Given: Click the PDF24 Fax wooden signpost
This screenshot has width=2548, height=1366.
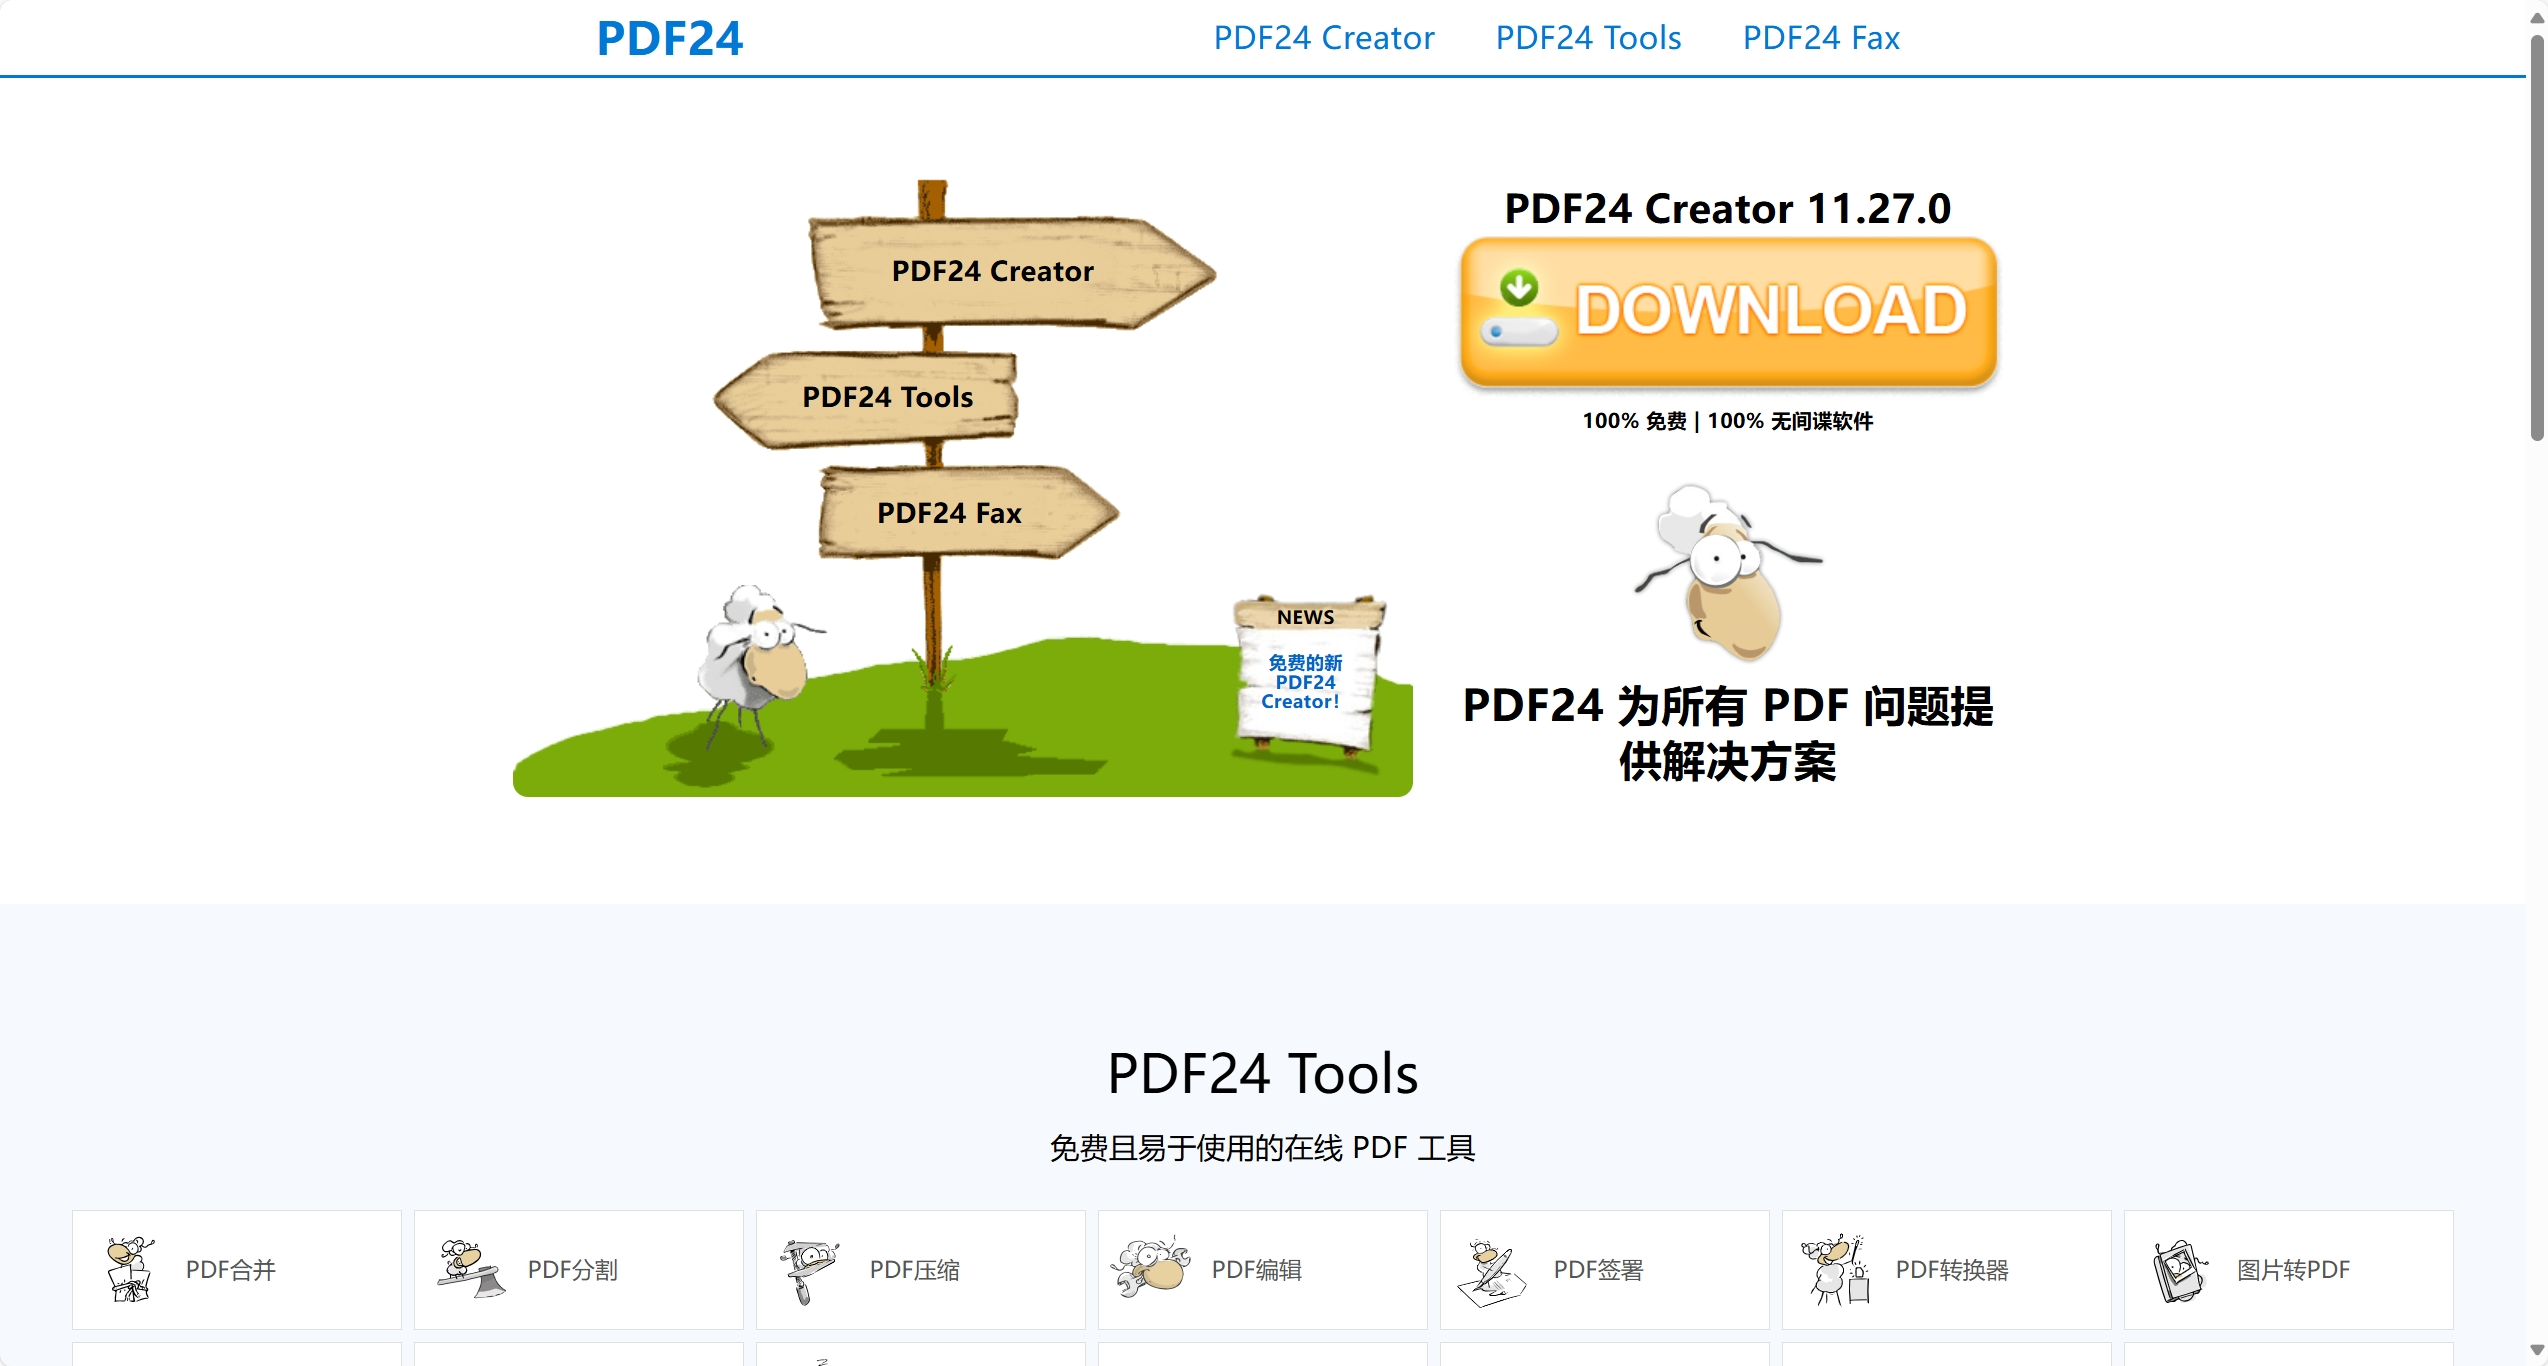Looking at the screenshot, I should tap(949, 513).
